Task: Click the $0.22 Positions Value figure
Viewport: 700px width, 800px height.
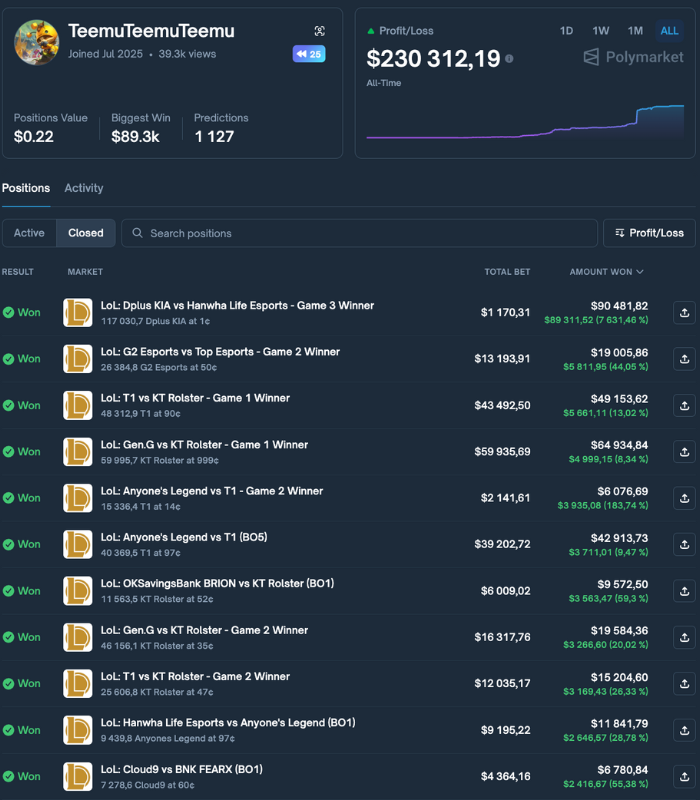Action: (x=34, y=137)
